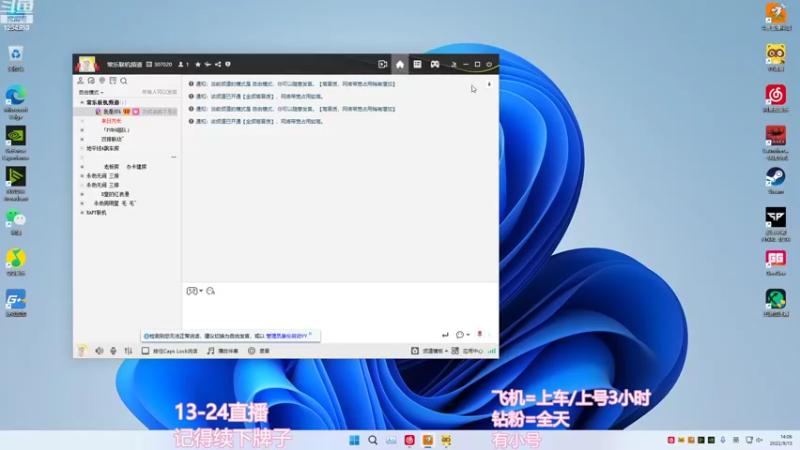Click the airplane icon in channel header

[x=208, y=65]
